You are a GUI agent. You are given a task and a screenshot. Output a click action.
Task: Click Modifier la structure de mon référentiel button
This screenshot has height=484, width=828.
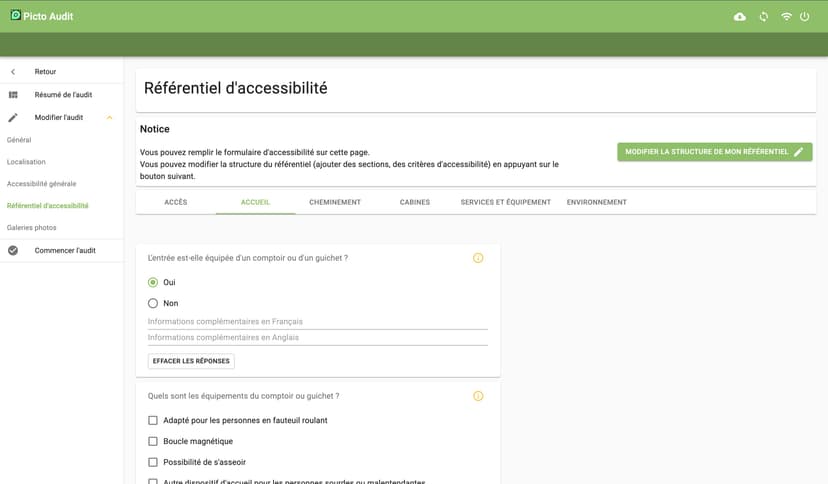[714, 152]
